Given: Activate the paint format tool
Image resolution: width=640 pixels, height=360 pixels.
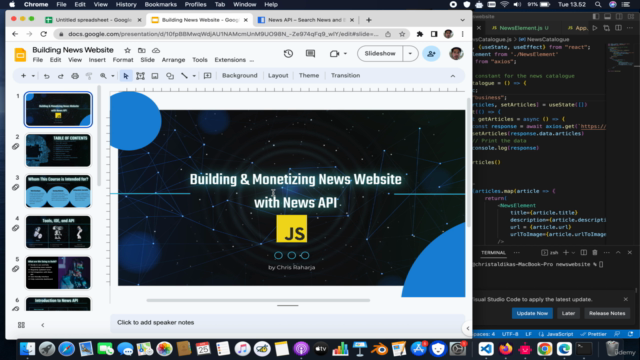Looking at the screenshot, I should pyautogui.click(x=89, y=76).
